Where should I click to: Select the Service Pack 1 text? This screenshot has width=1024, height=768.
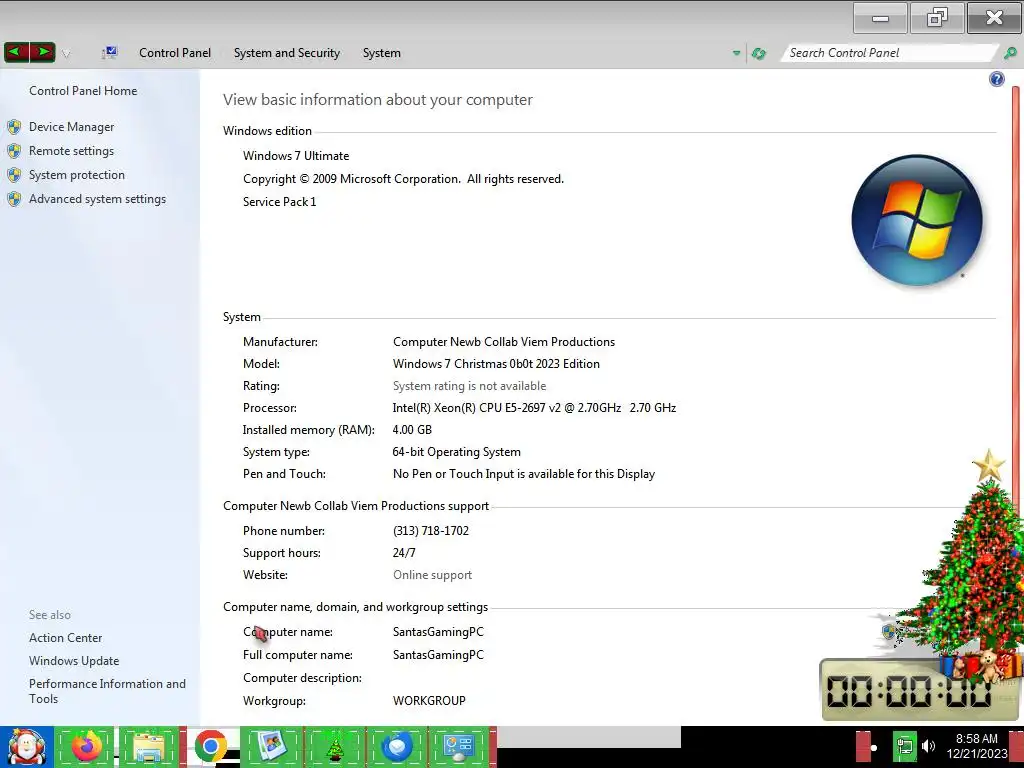pos(280,202)
